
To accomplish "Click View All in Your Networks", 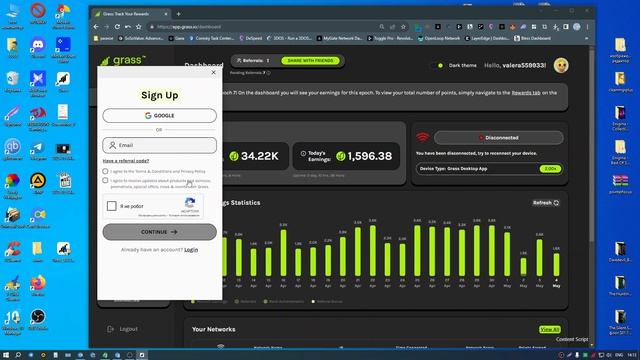I will coord(549,329).
